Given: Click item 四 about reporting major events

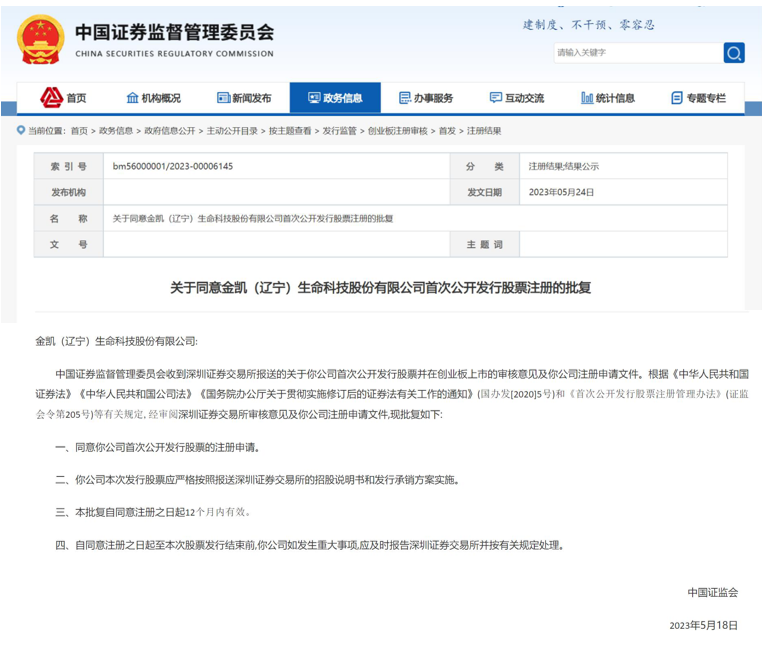Looking at the screenshot, I should pos(310,545).
